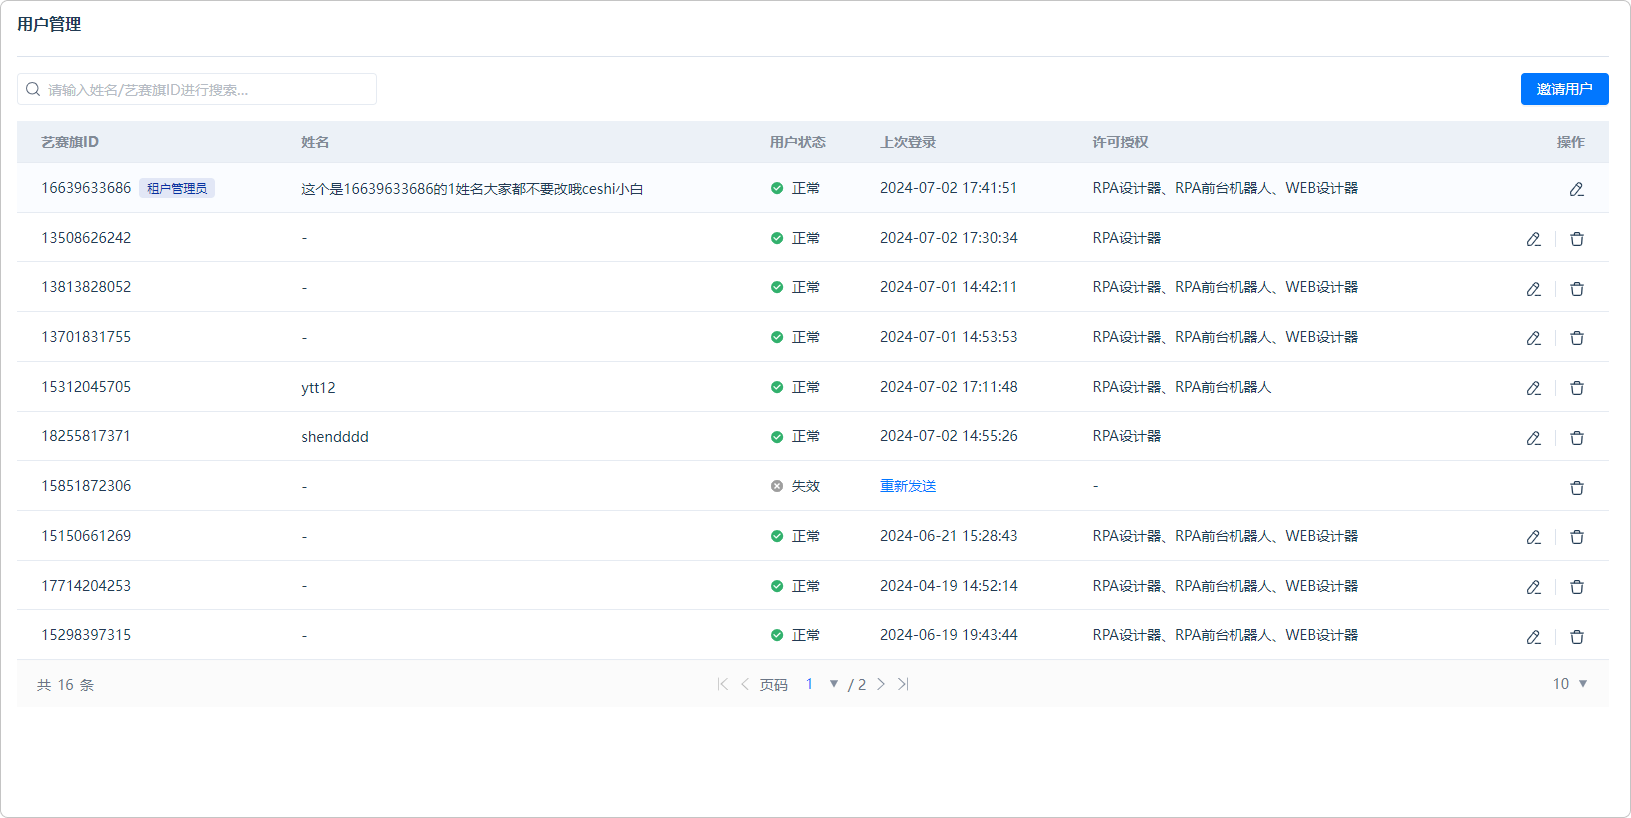1631x818 pixels.
Task: Select the name ytt12
Action: click(x=318, y=388)
